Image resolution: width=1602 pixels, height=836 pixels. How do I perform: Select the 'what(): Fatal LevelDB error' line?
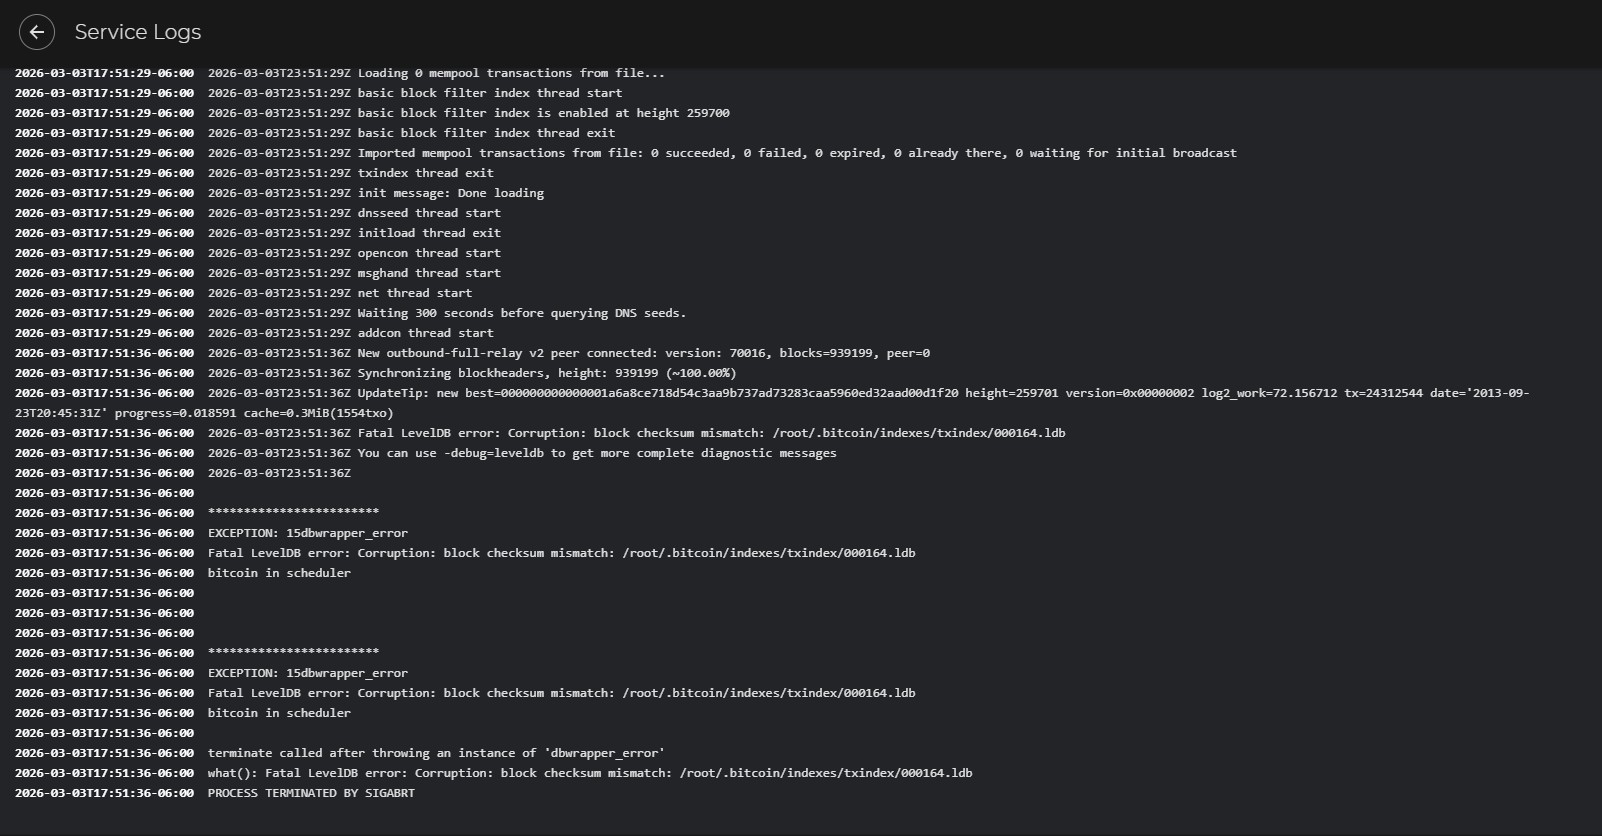[x=590, y=773]
